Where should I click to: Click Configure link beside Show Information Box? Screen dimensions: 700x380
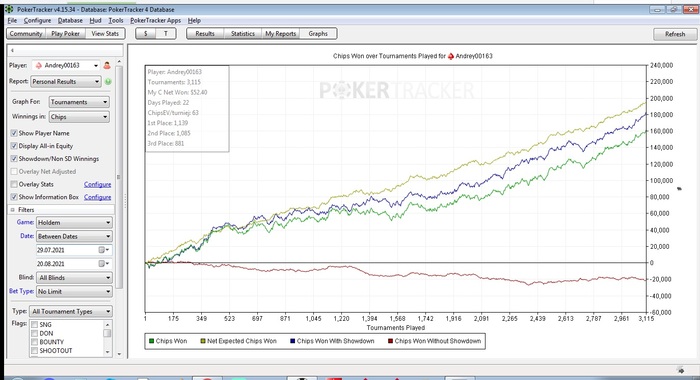(x=97, y=197)
